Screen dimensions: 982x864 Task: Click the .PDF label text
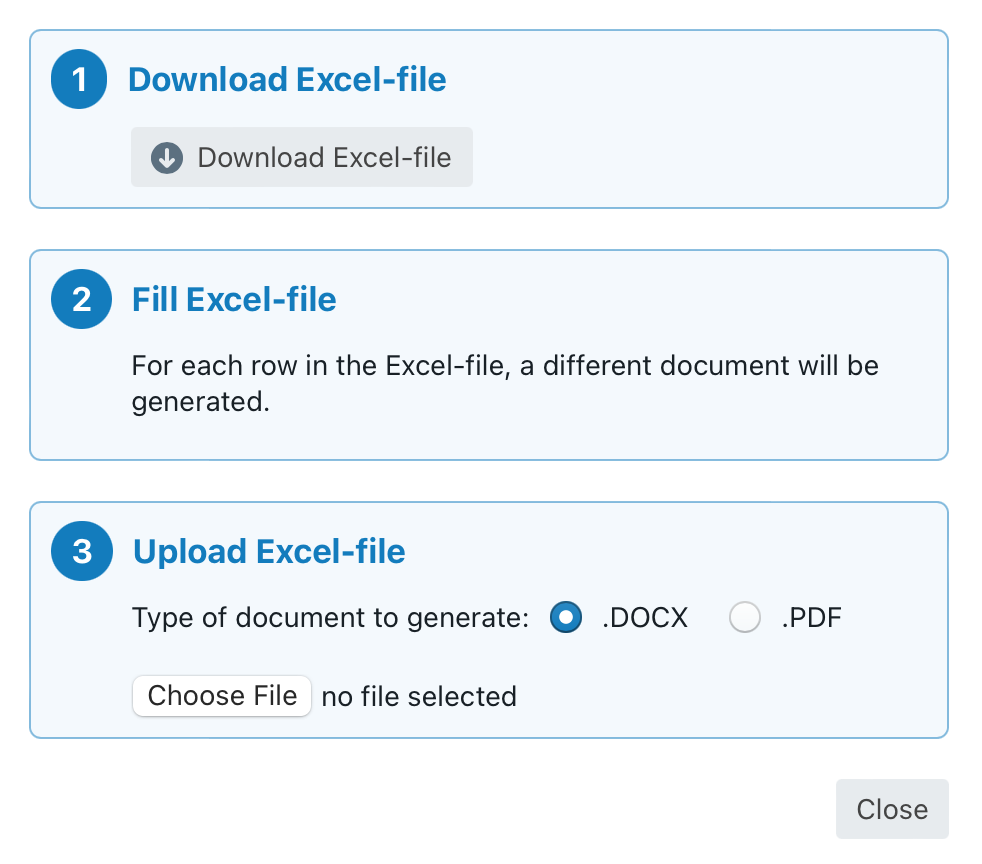(x=811, y=618)
